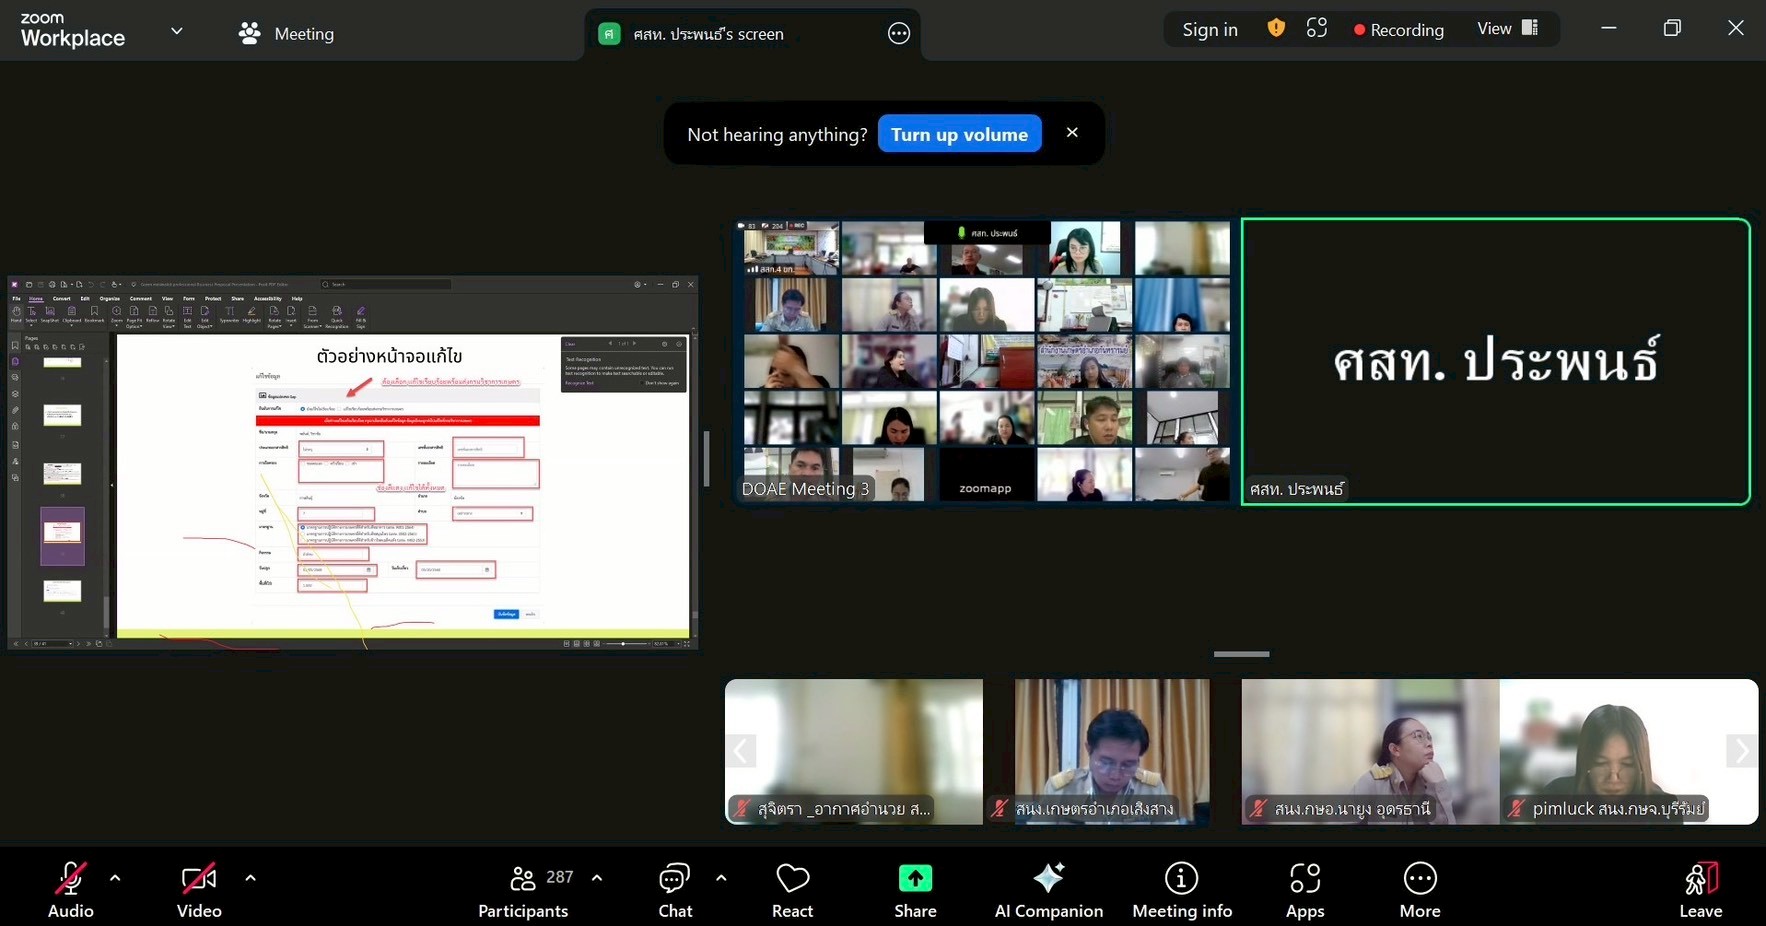Open the Apps panel
The image size is (1766, 926).
click(x=1304, y=889)
